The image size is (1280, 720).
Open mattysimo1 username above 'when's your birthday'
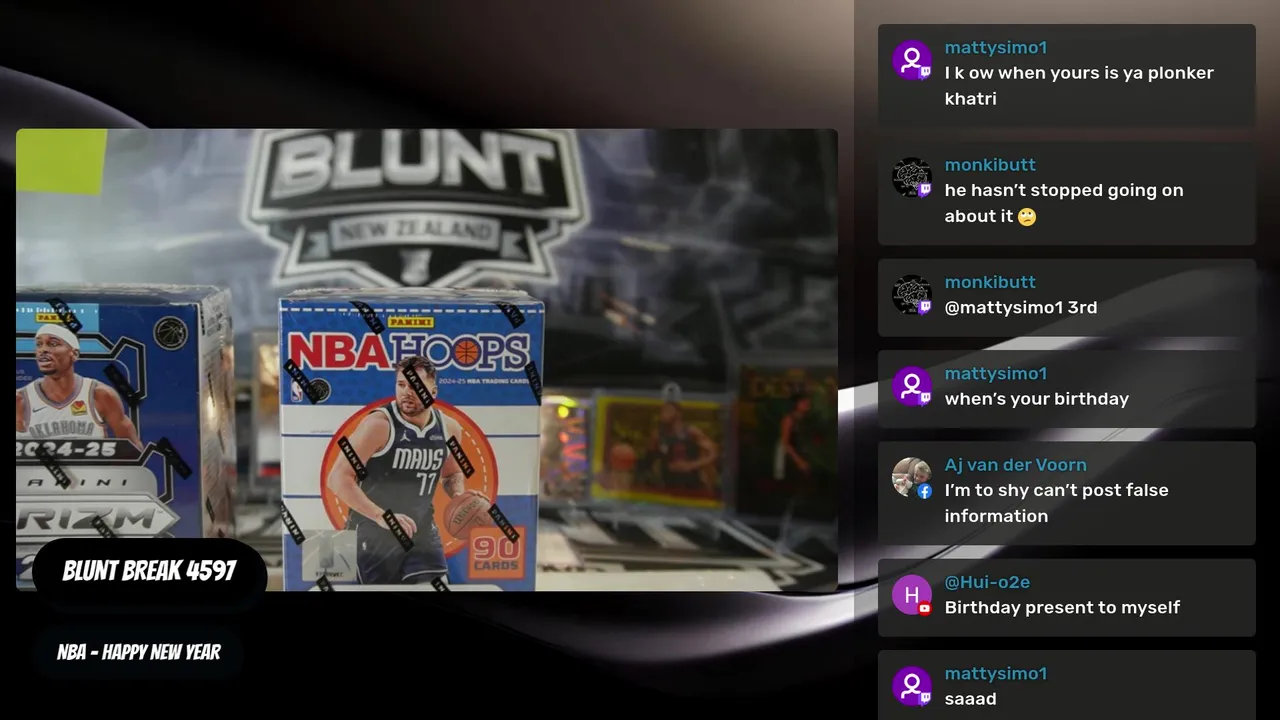[996, 373]
